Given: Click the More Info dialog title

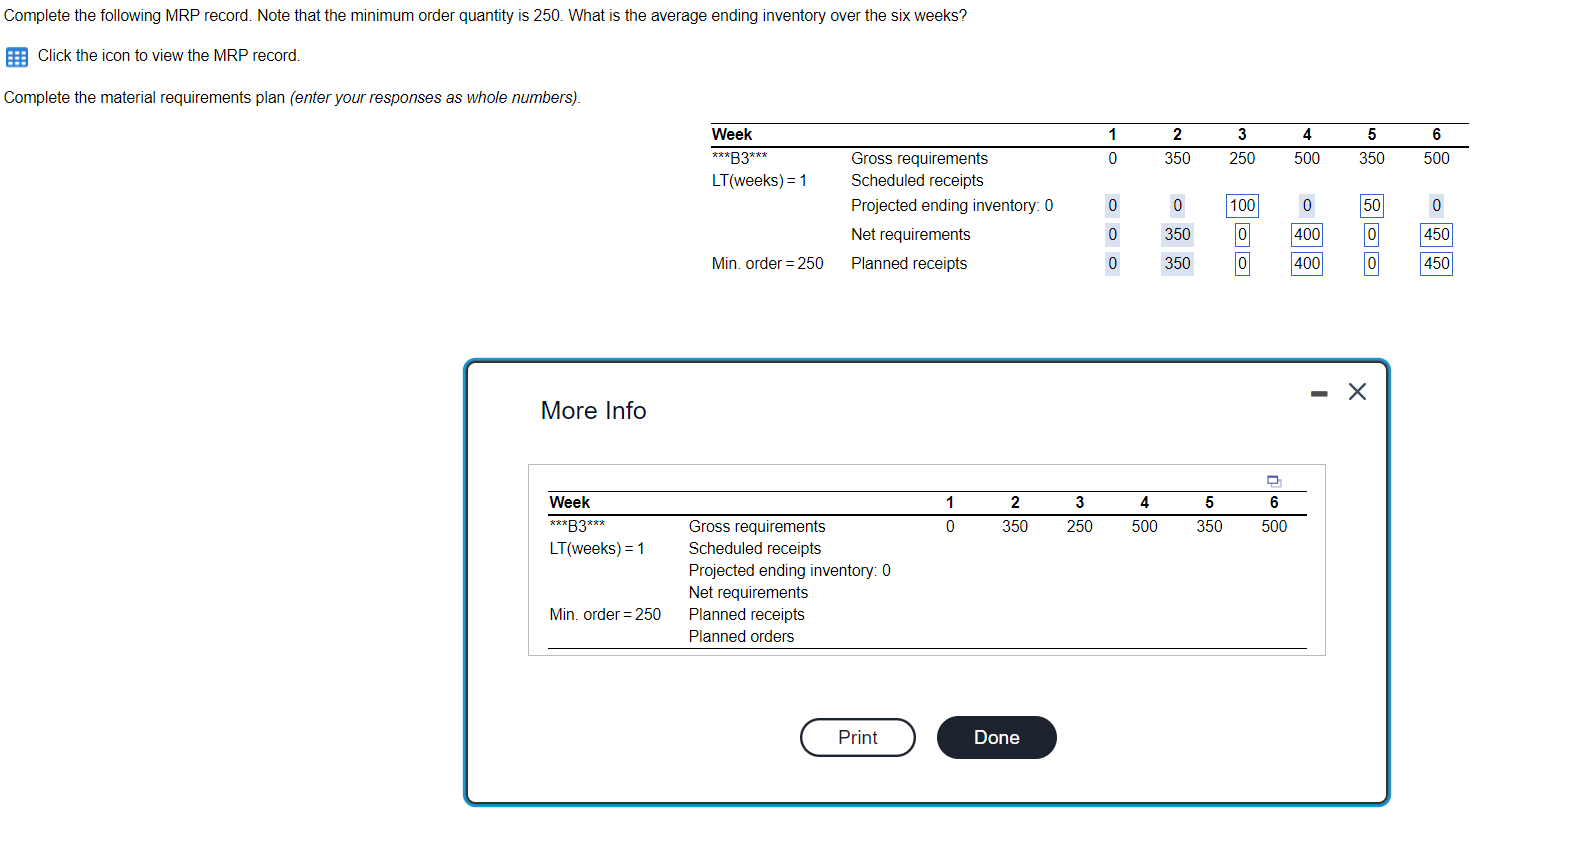Looking at the screenshot, I should 593,411.
